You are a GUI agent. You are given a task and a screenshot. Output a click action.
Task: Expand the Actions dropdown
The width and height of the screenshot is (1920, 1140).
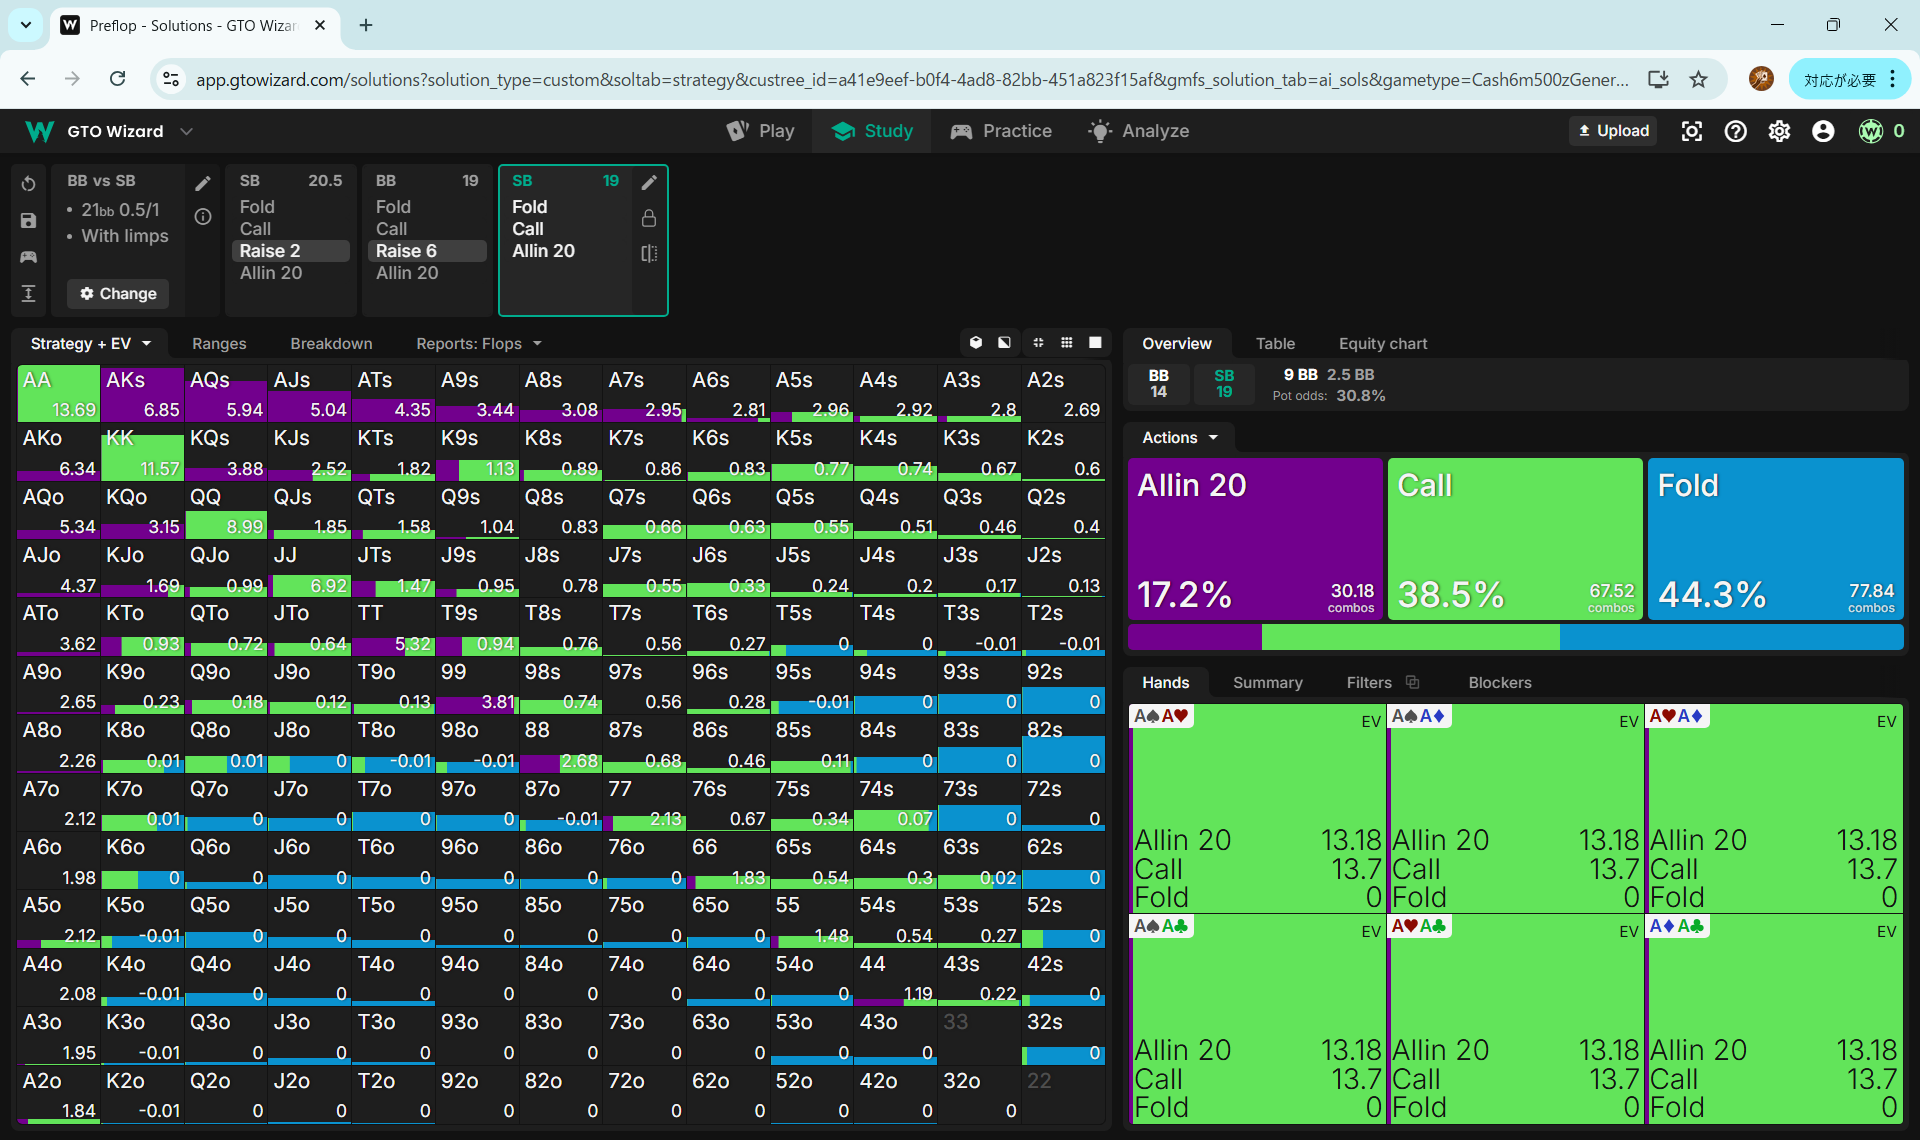(1180, 437)
